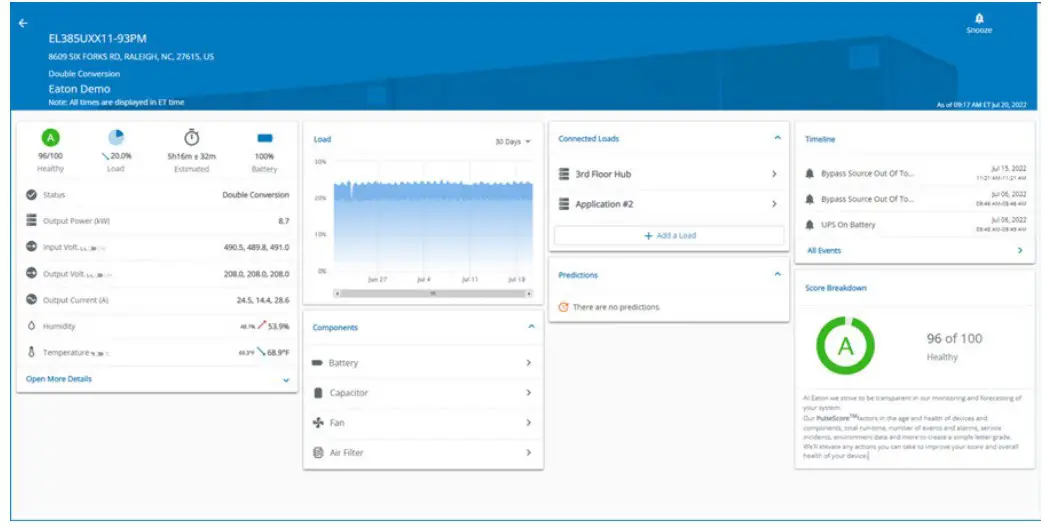Viewport: 1048px width, 527px height.
Task: Click the Fan component icon
Action: [x=318, y=423]
